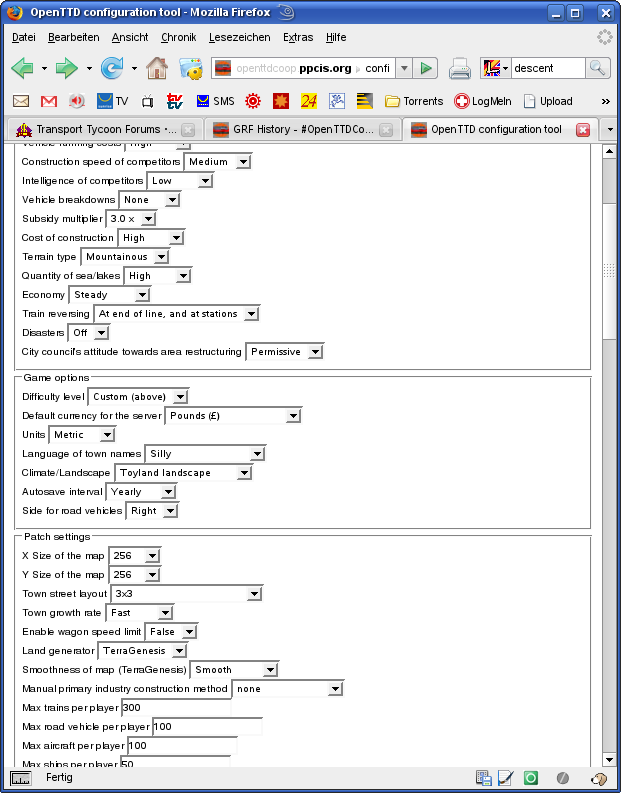Open Construction speed of competitors dropdown
621x793 pixels.
[x=217, y=162]
